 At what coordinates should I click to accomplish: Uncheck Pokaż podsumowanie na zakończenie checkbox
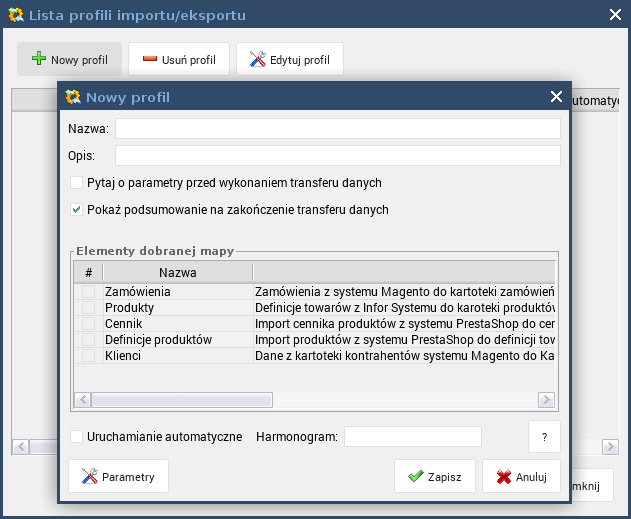coord(76,210)
